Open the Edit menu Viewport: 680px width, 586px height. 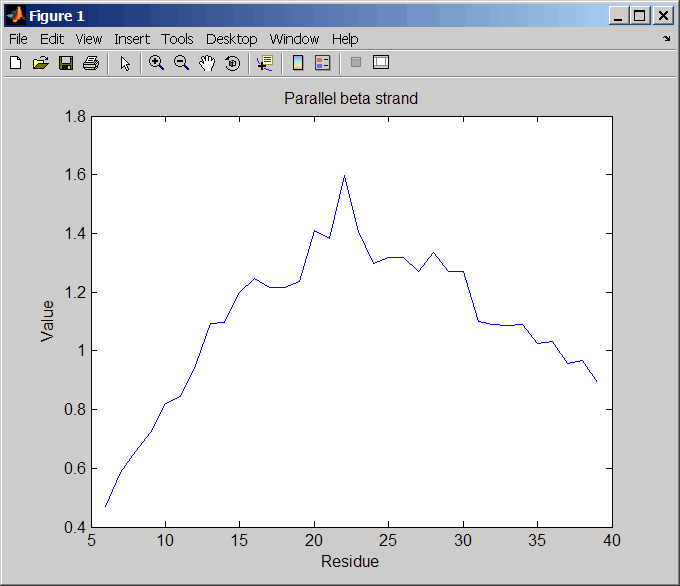click(52, 39)
